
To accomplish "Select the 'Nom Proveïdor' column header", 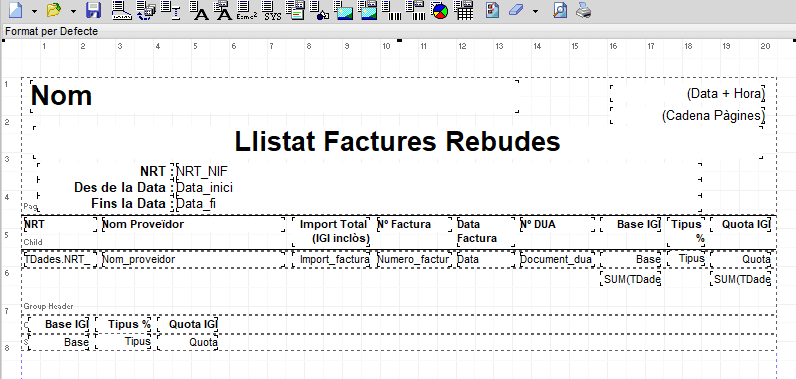I will 193,224.
